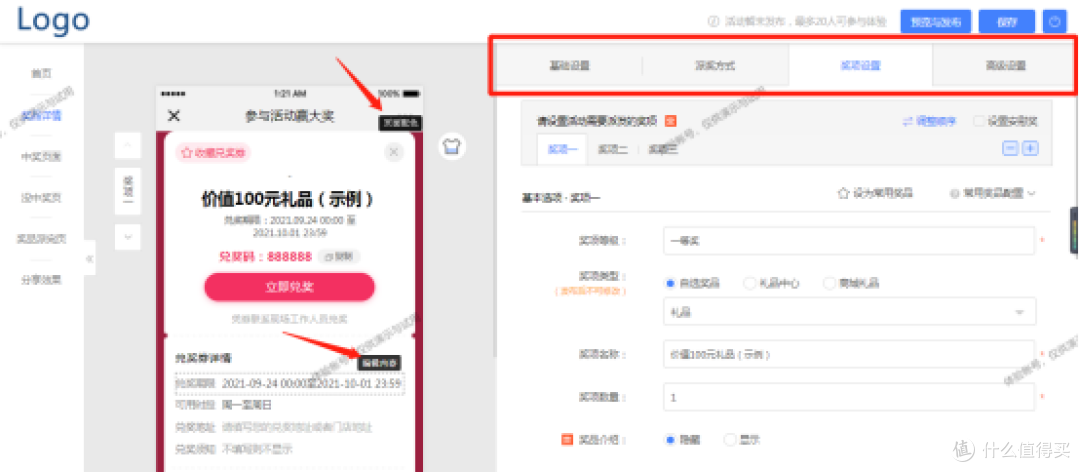Viewport: 1080px width, 472px height.
Task: Tick the 设置安慰奖 checkbox
Action: pos(979,121)
